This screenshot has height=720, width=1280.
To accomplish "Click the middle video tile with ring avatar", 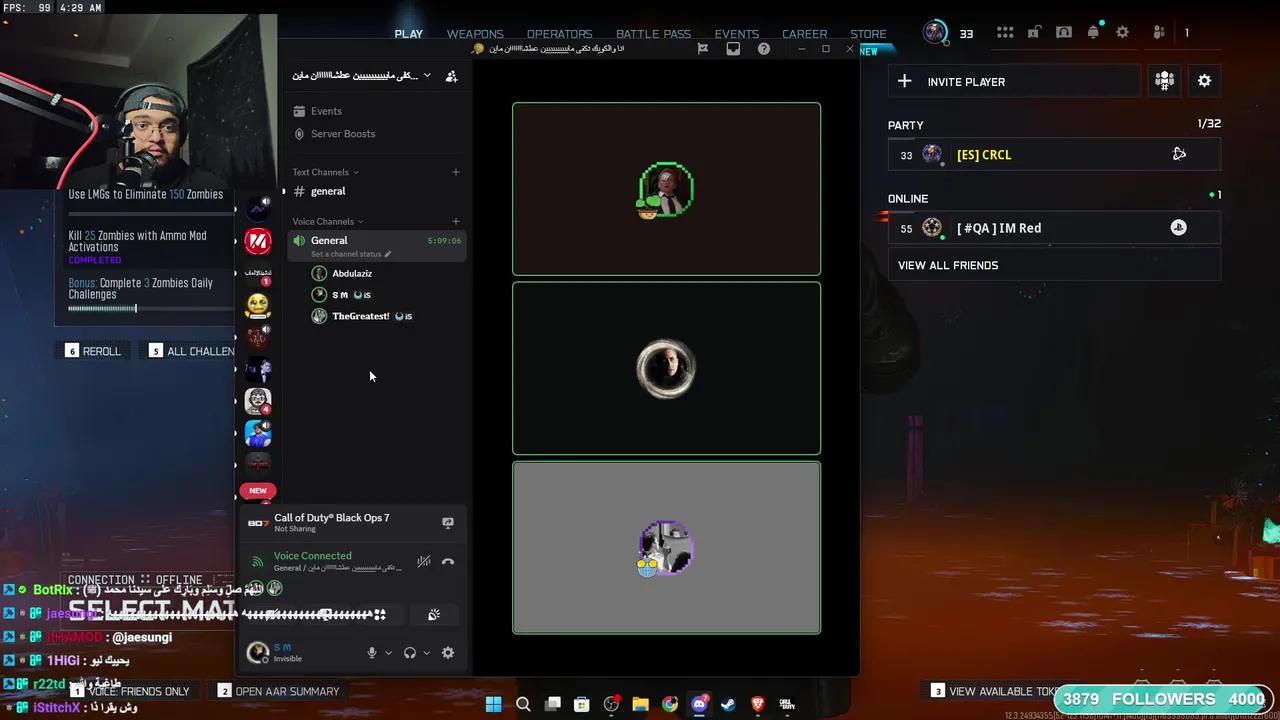I will (x=666, y=369).
